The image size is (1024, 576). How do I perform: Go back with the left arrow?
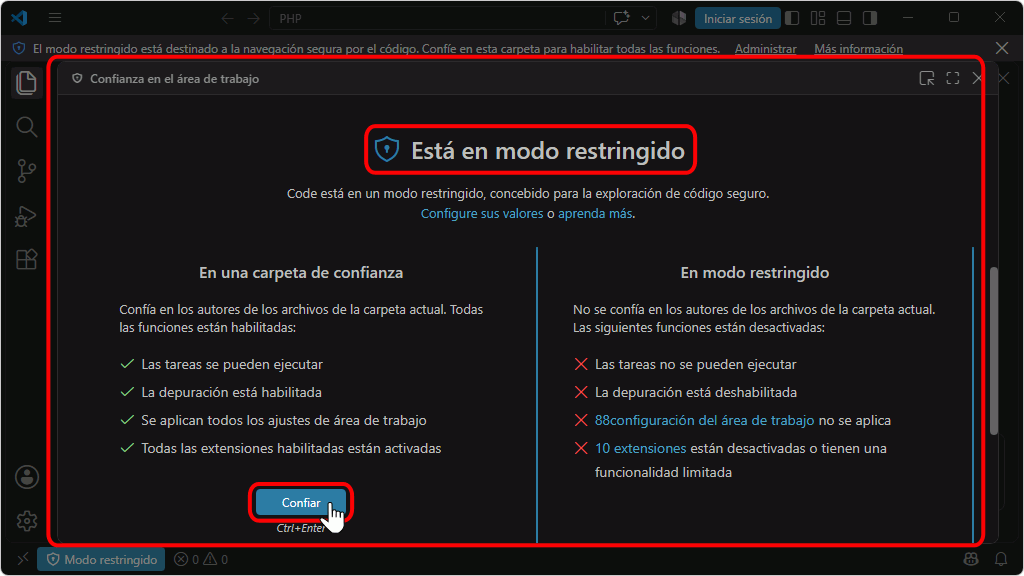[x=227, y=18]
